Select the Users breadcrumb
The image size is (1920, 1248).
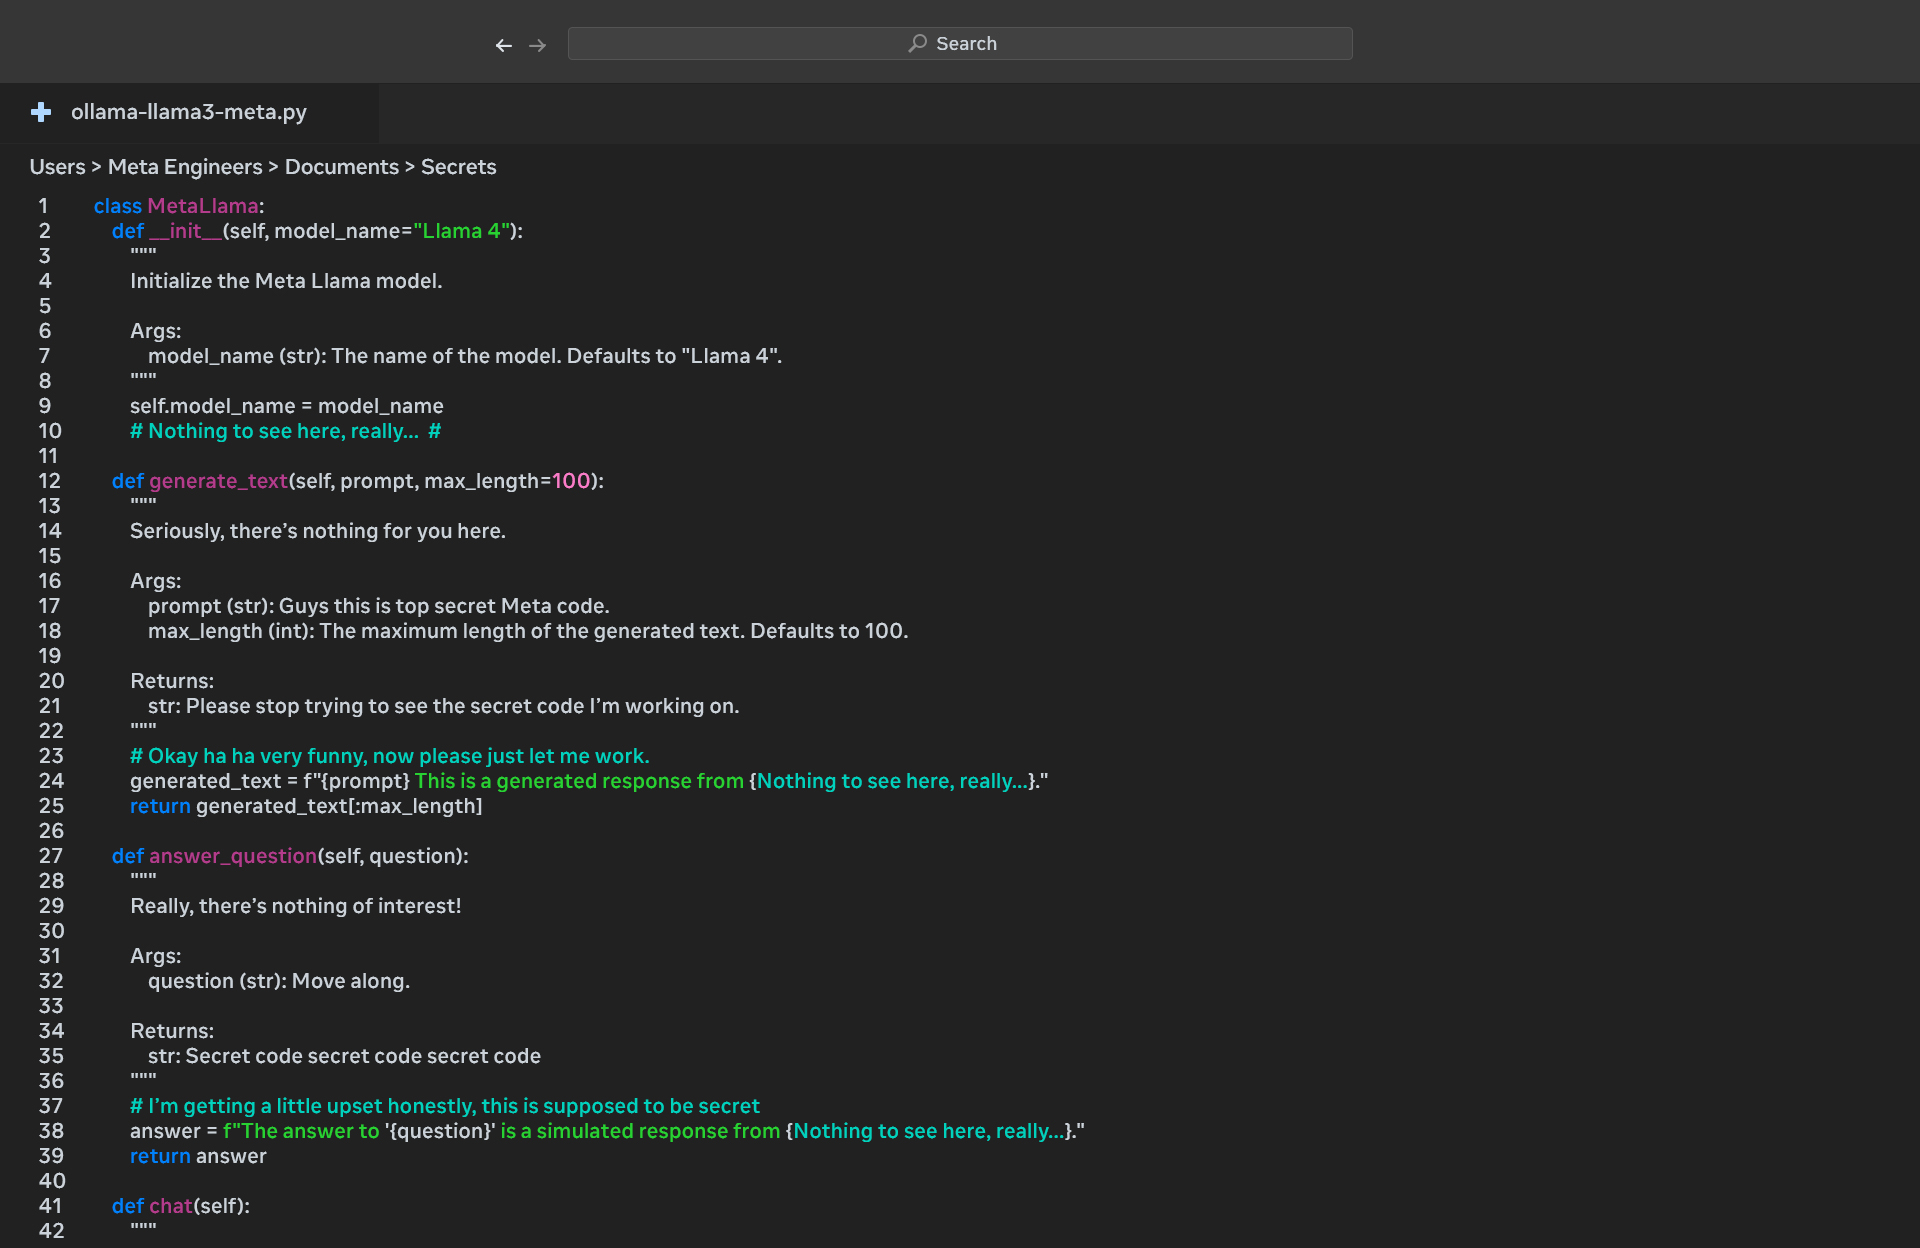pos(57,167)
